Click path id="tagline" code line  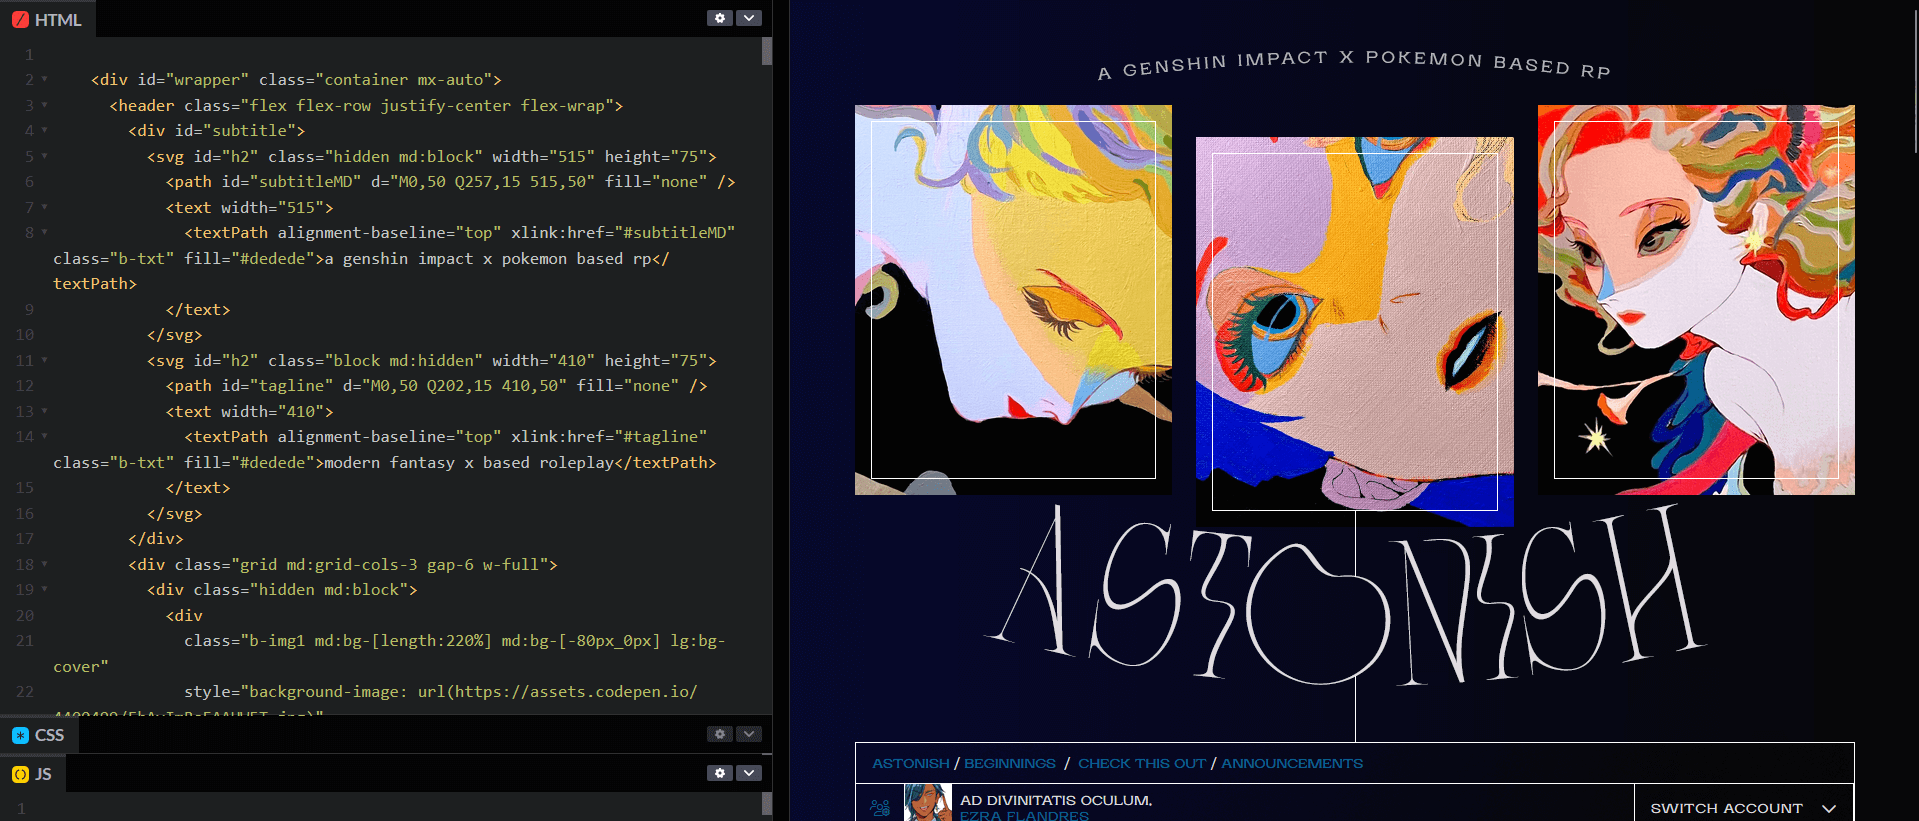point(436,385)
